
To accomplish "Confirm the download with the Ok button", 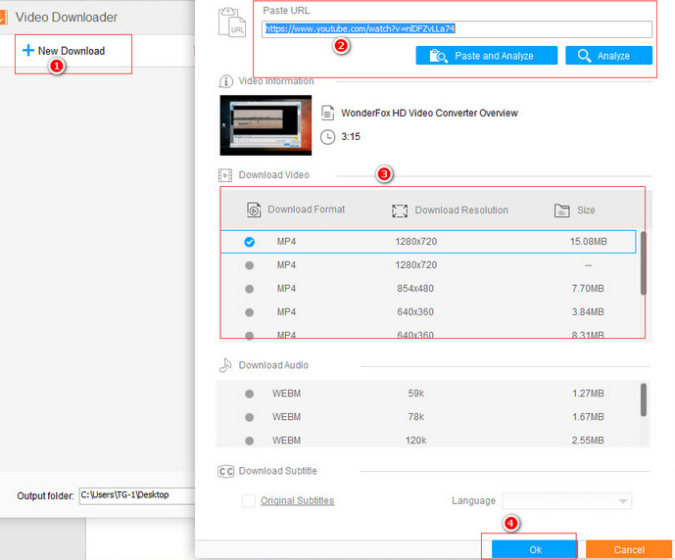I will click(535, 550).
